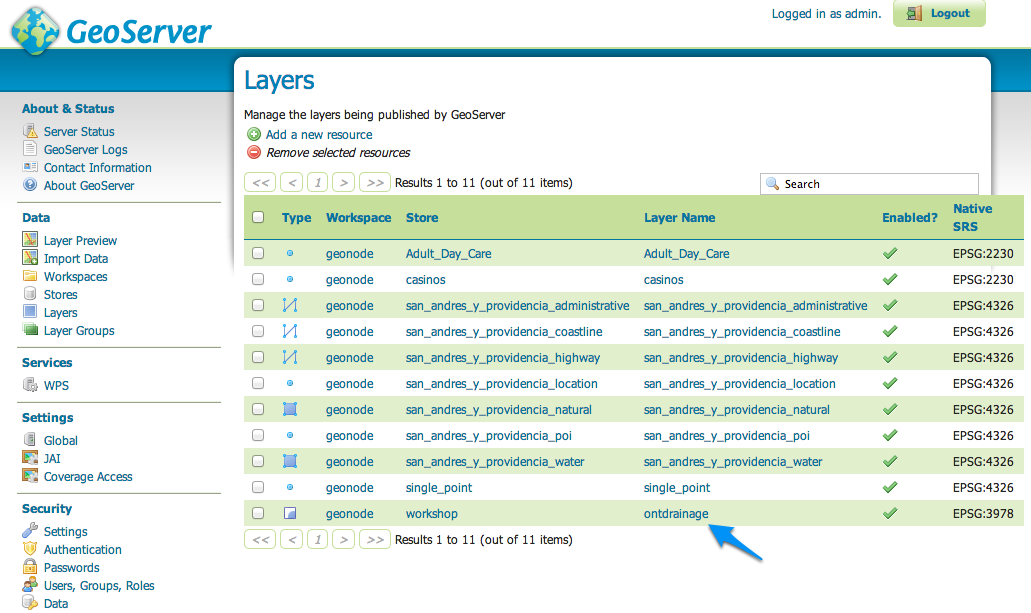Open the Server Status sidebar link

tap(79, 132)
